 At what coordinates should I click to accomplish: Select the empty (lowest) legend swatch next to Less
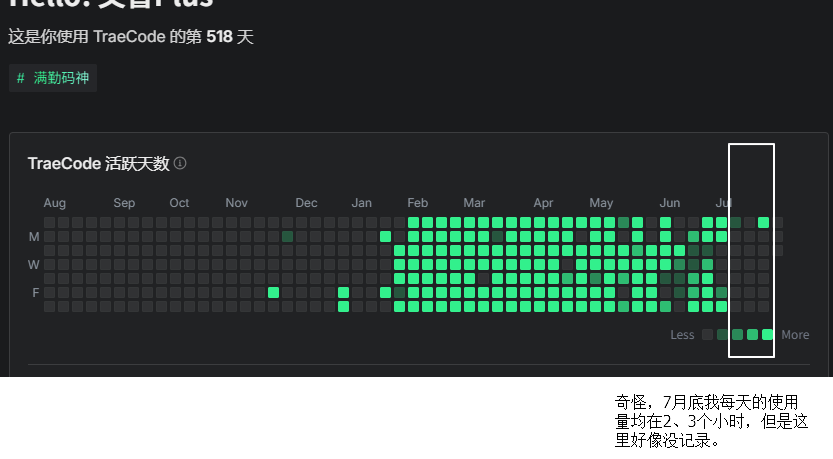[707, 334]
